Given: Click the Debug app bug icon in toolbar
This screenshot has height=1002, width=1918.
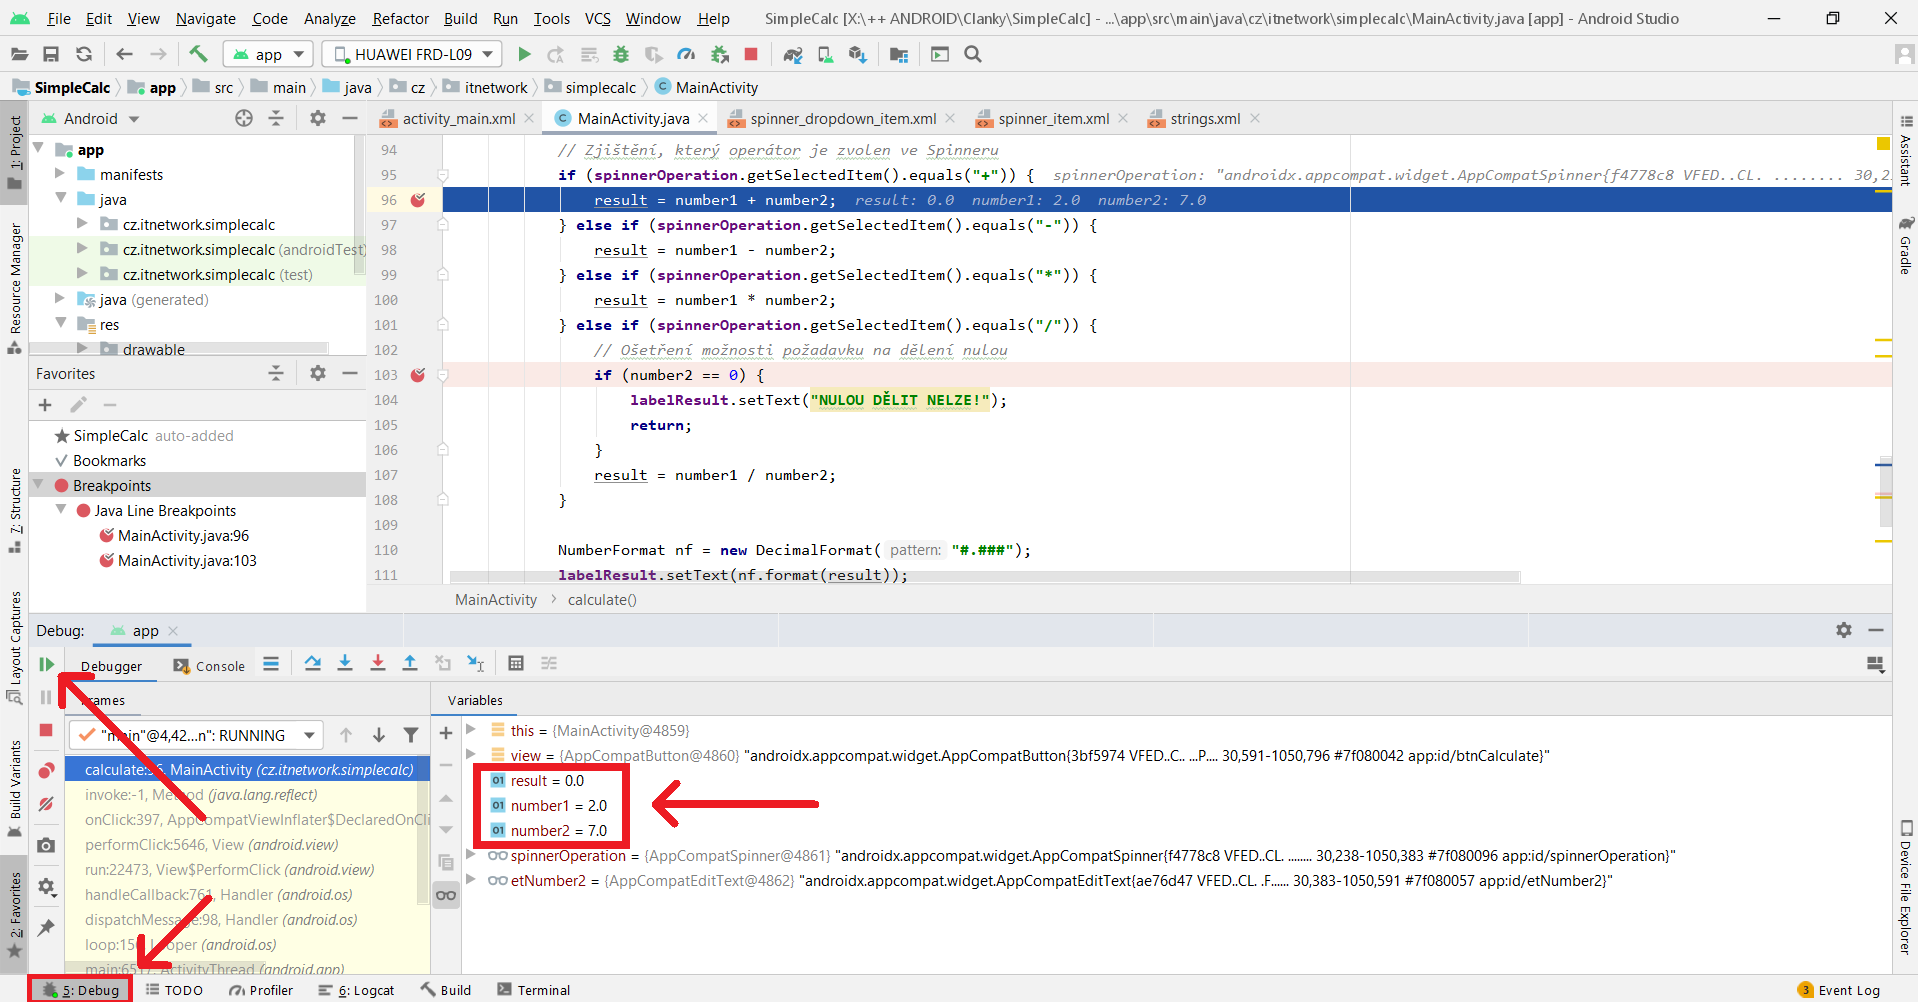Looking at the screenshot, I should coord(621,54).
